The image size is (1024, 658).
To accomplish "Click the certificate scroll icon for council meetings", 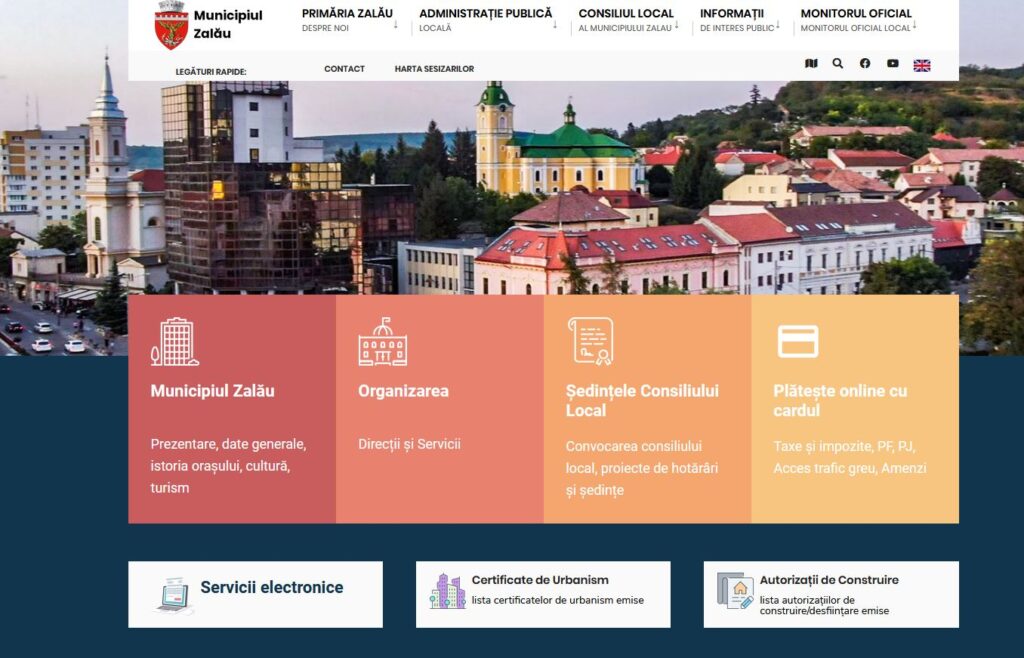I will point(590,341).
